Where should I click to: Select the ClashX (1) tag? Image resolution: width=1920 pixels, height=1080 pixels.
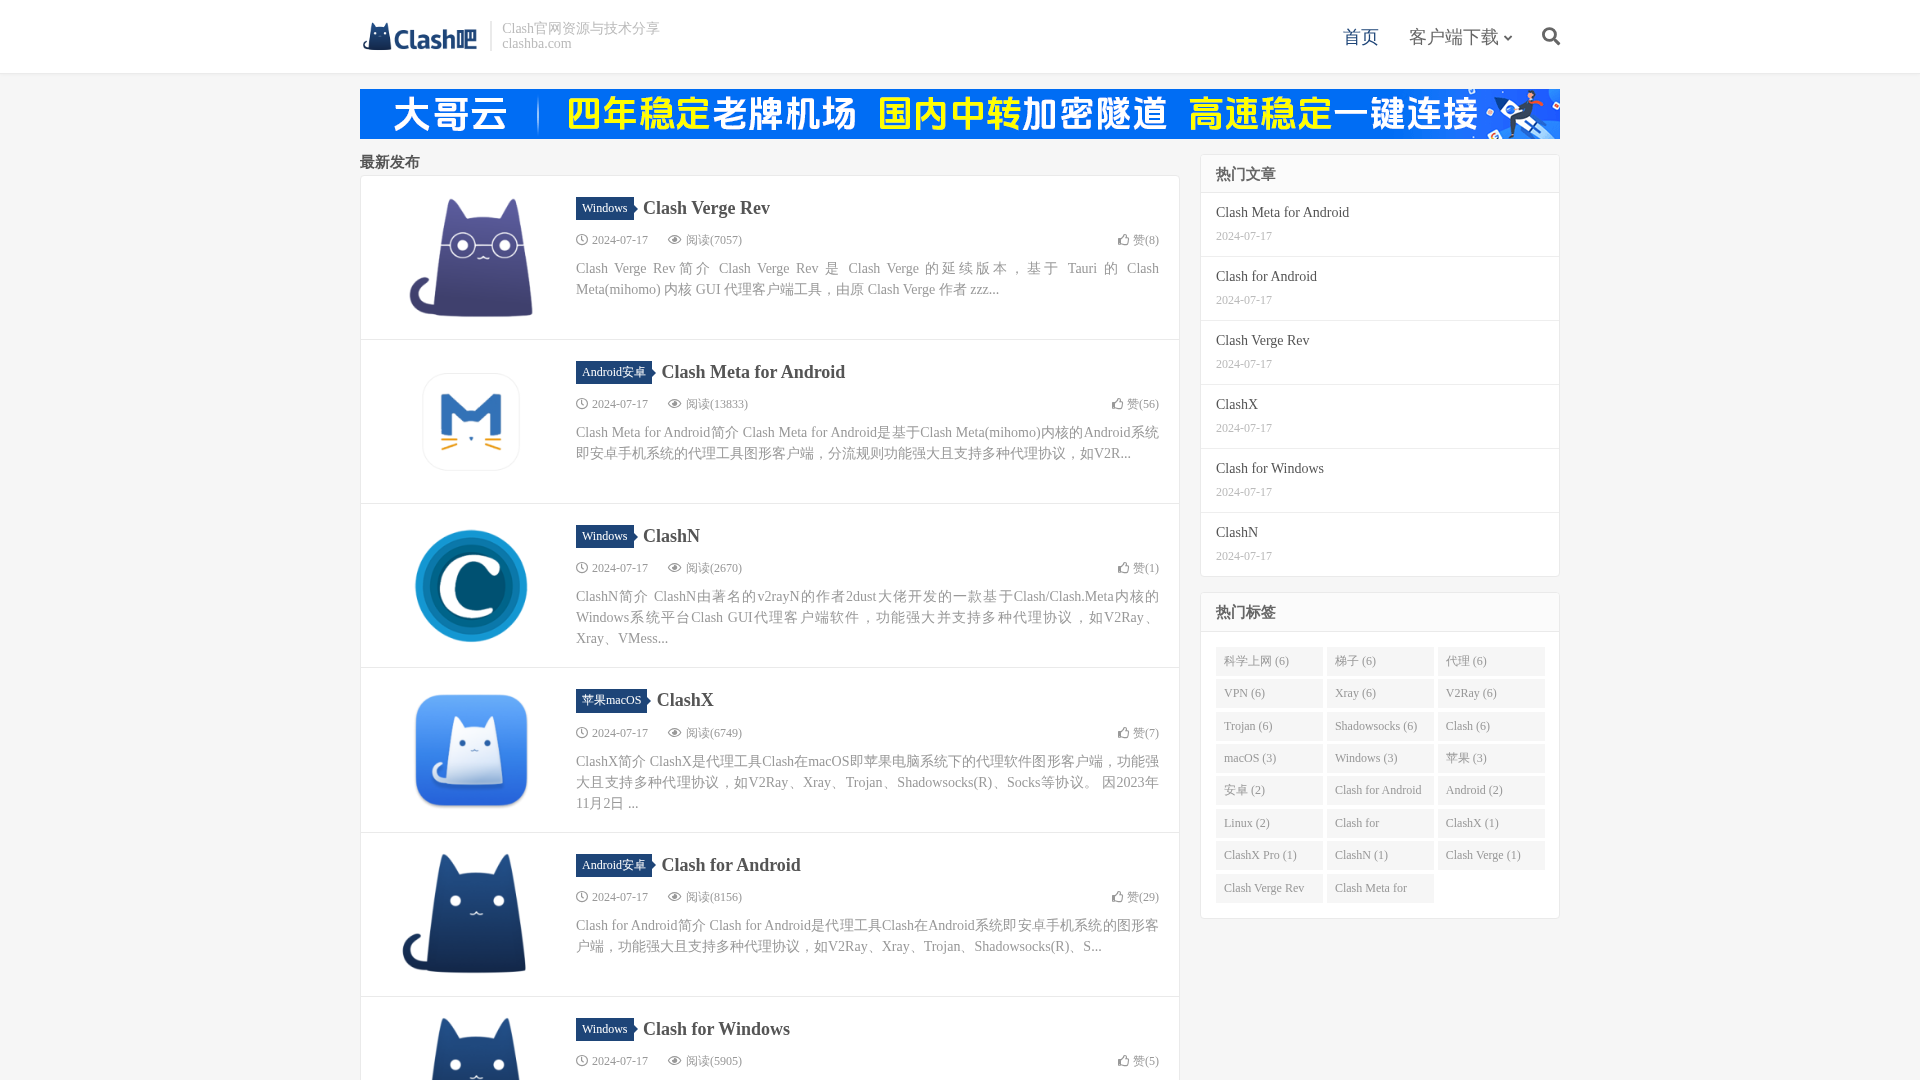tap(1491, 823)
